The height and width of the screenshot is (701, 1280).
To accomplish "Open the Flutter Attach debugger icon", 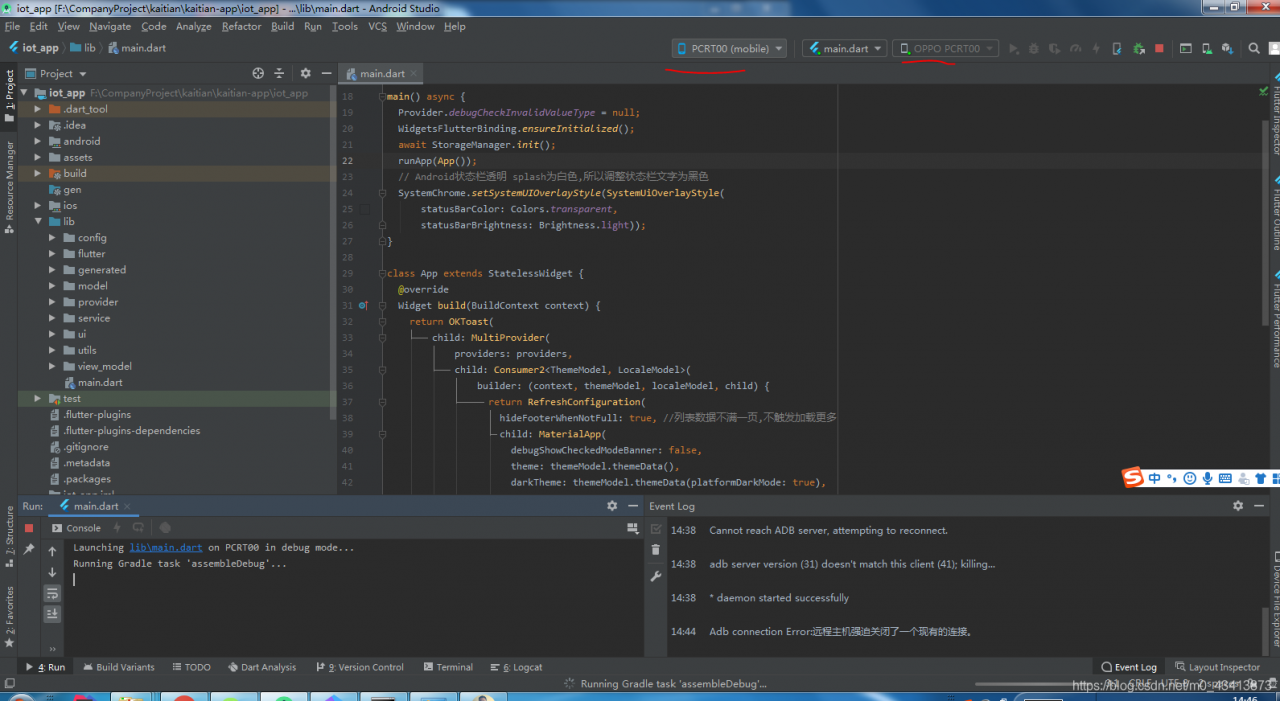I will (x=1117, y=48).
